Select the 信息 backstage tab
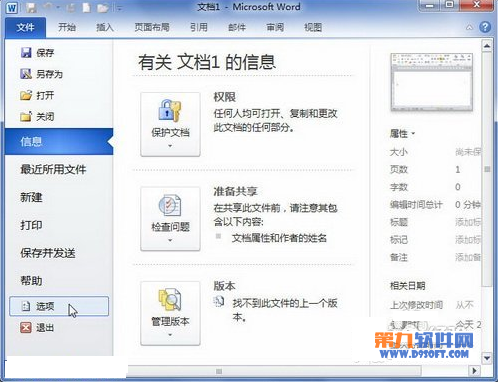 point(59,141)
